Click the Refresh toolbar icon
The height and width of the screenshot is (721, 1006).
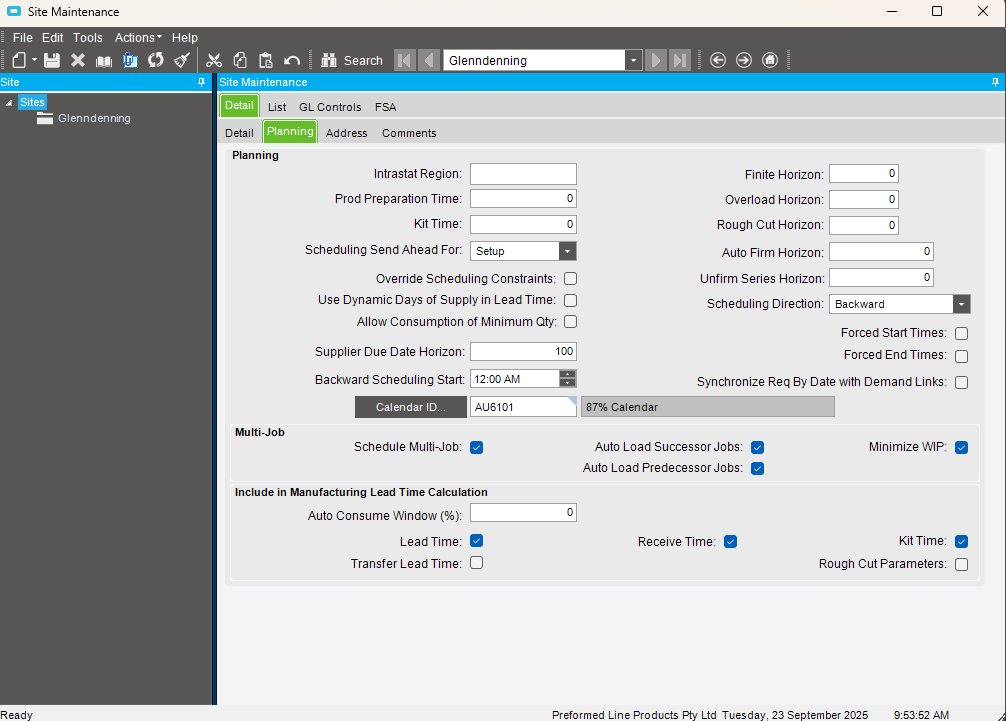(156, 60)
